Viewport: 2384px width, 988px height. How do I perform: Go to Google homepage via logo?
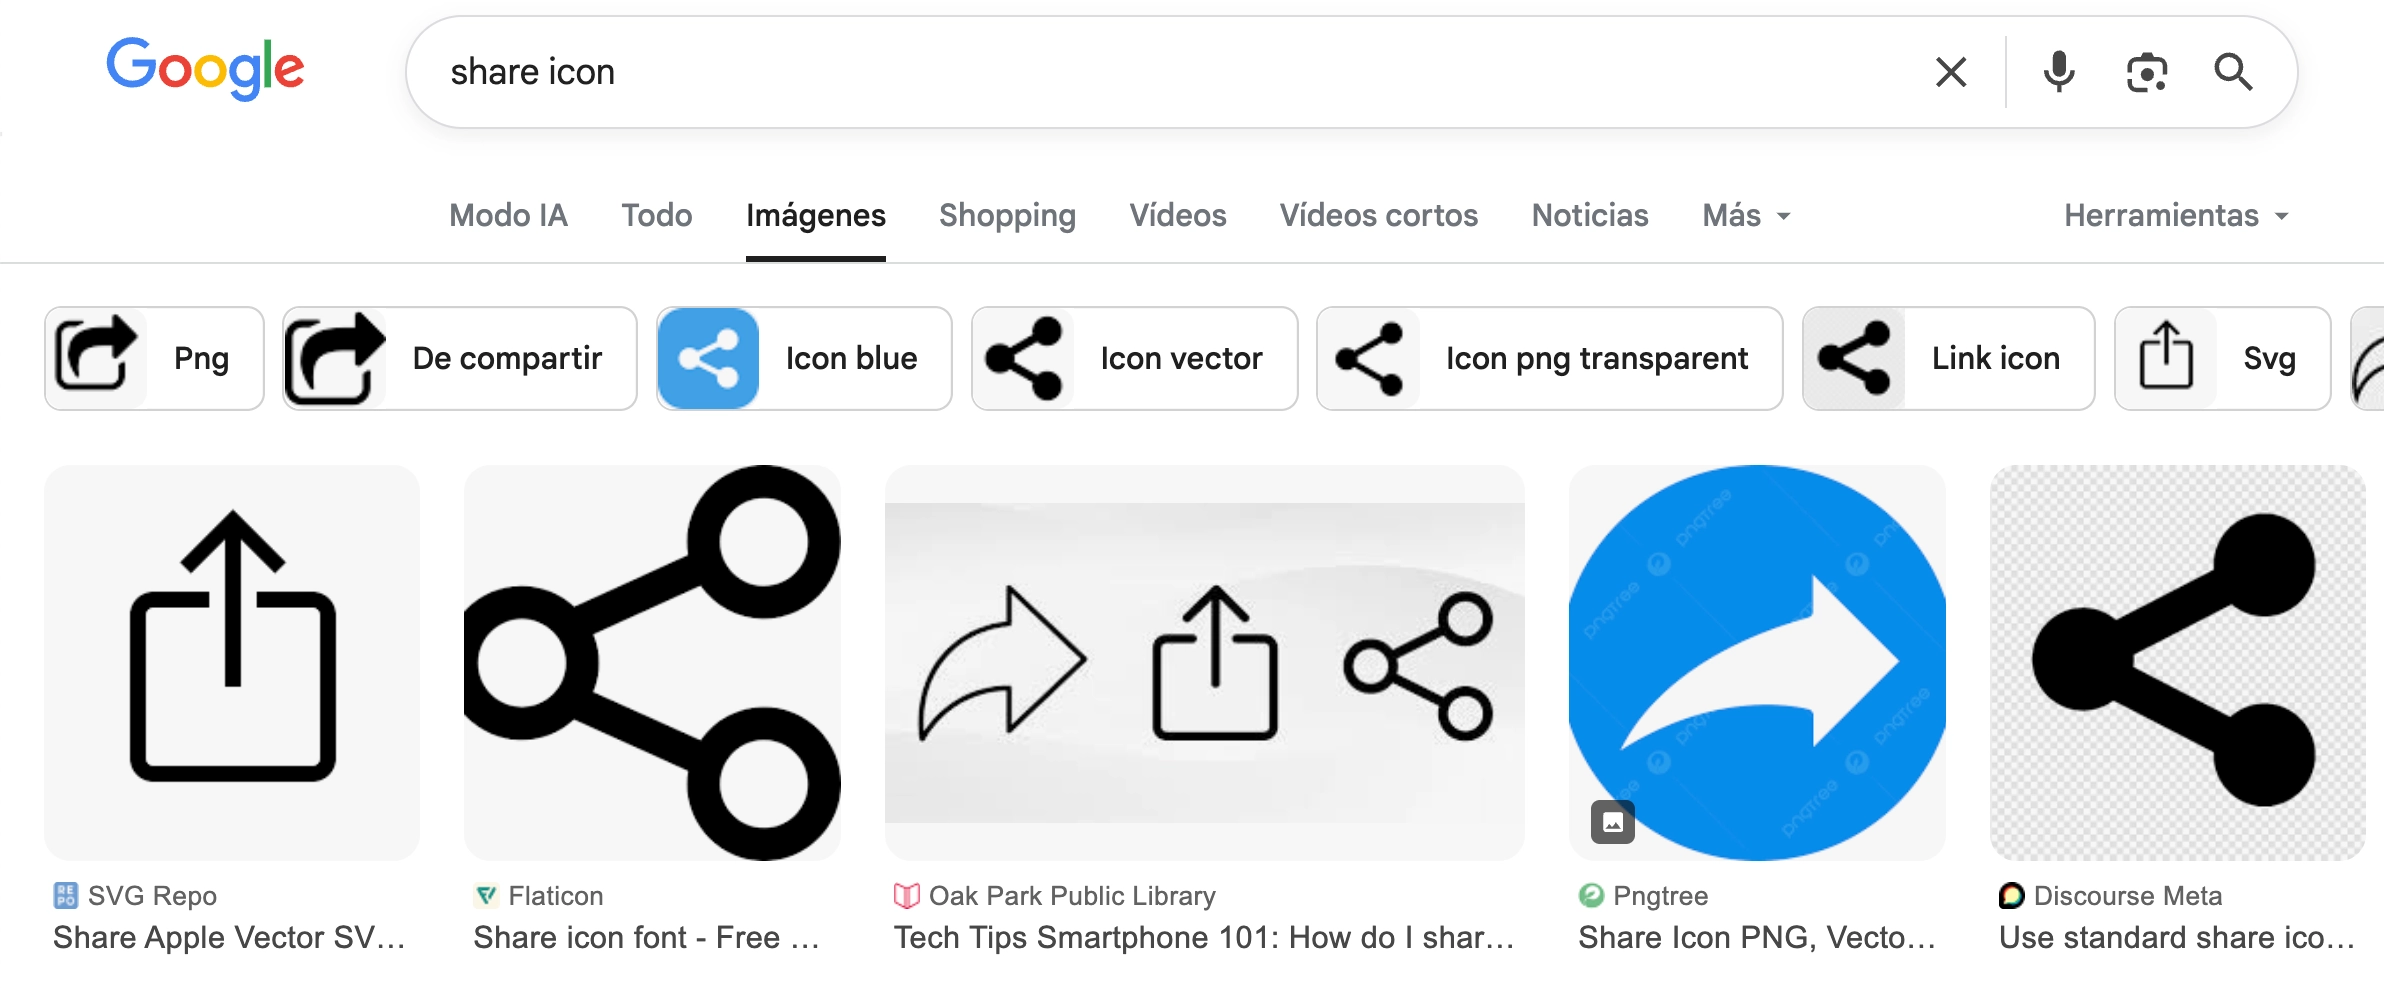point(205,68)
